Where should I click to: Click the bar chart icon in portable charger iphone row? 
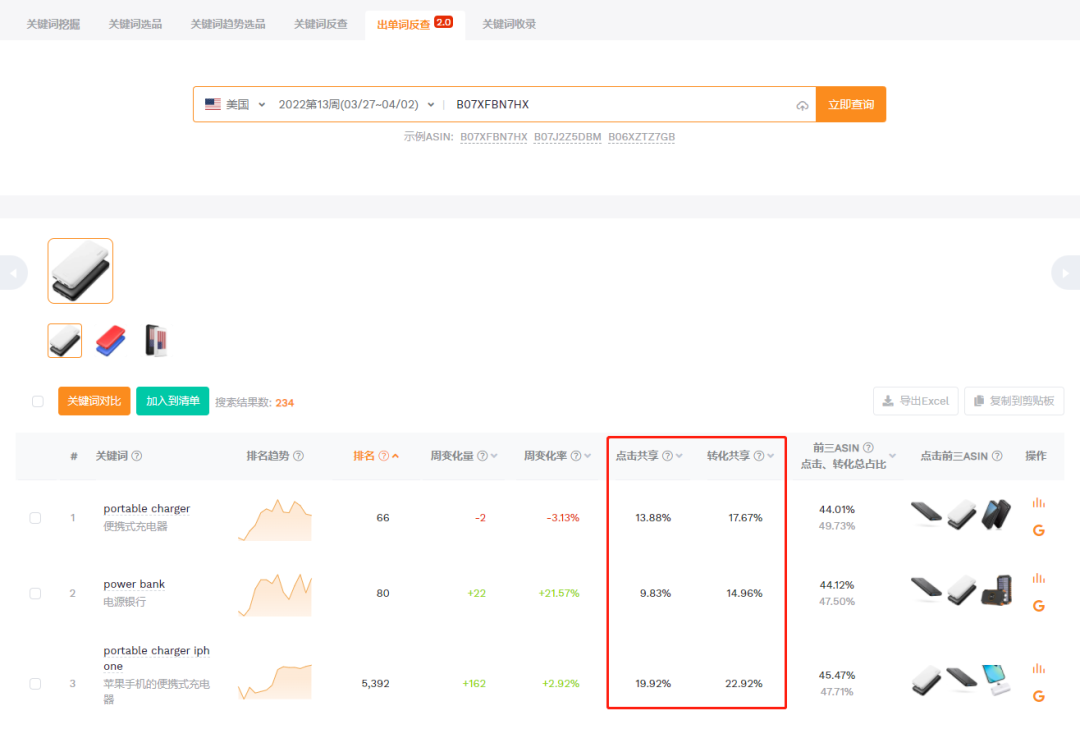tap(1039, 668)
